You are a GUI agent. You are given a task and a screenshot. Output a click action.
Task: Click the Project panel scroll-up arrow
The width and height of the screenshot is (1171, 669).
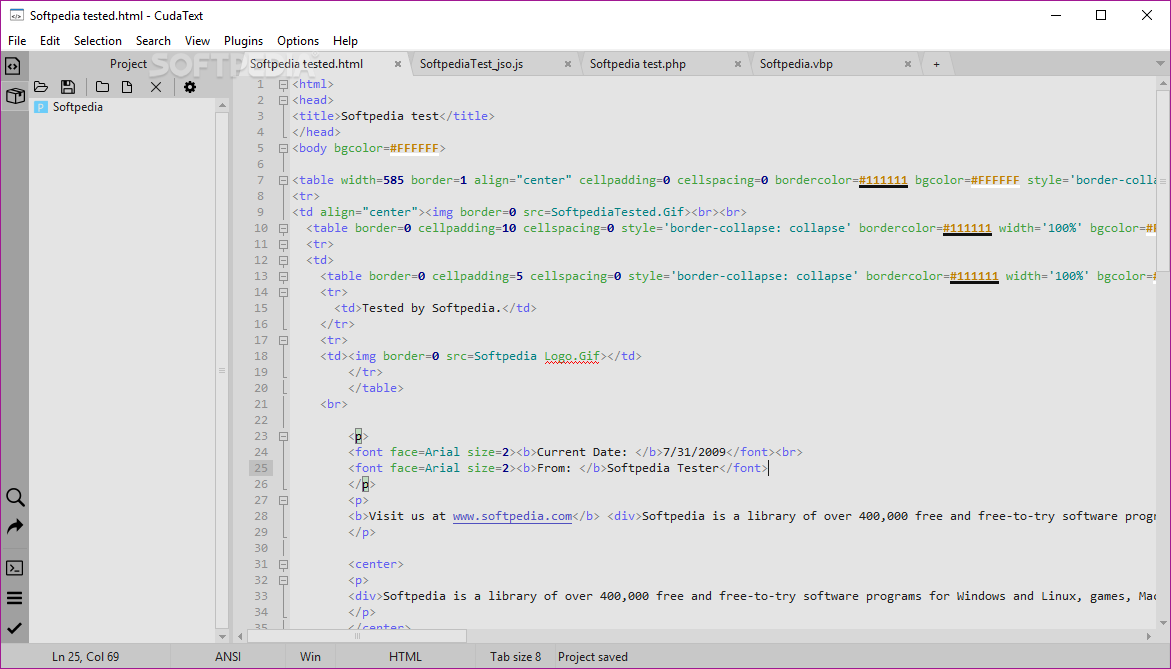point(222,106)
